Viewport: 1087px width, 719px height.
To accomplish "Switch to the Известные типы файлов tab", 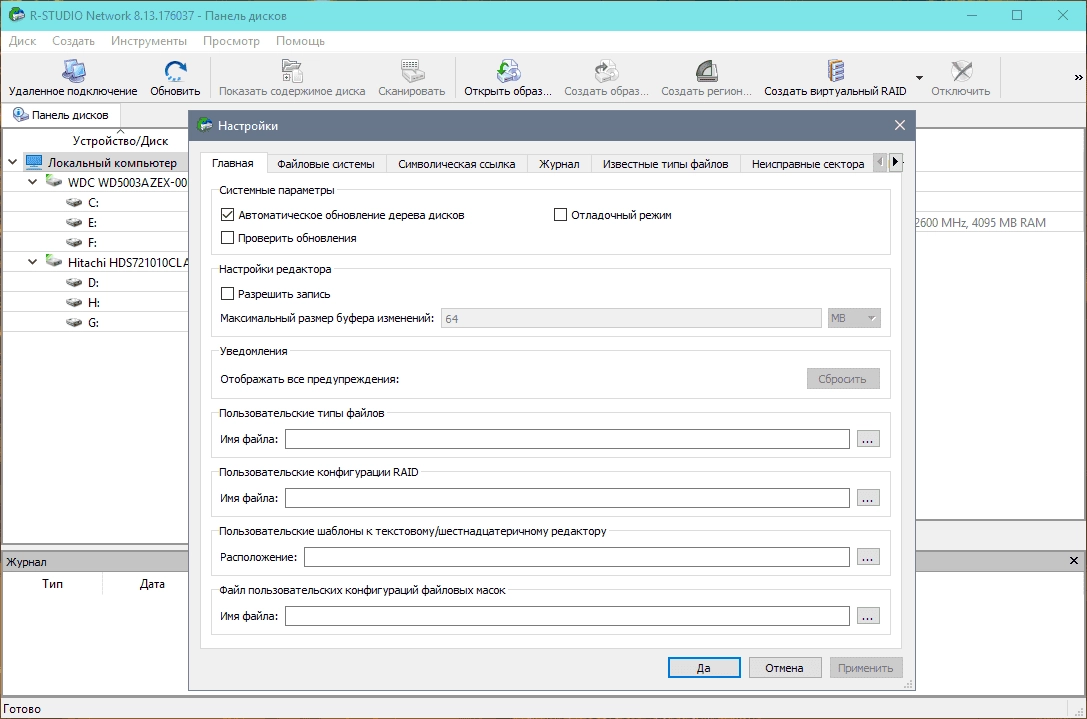I will pos(666,164).
